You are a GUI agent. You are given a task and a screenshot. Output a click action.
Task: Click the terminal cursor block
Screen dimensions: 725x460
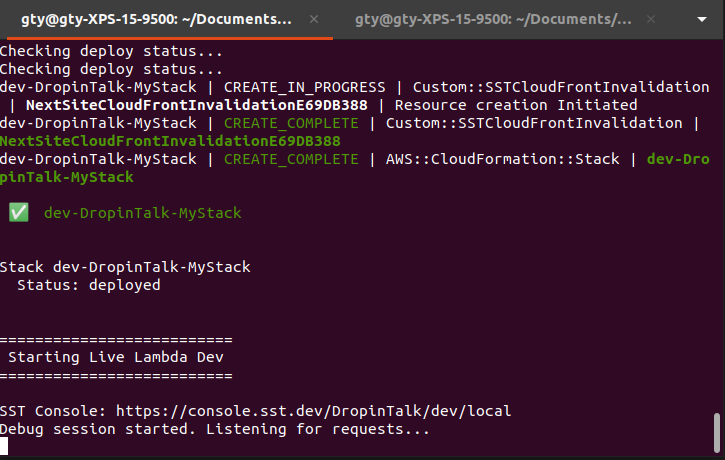(4, 447)
